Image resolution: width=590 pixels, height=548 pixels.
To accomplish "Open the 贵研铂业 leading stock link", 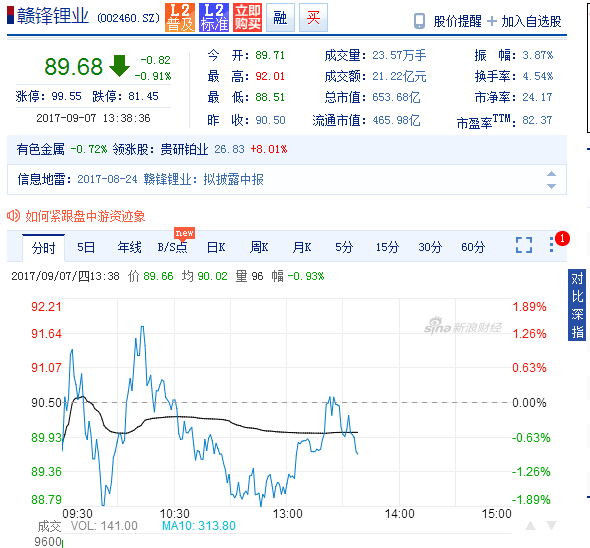I will [x=184, y=149].
